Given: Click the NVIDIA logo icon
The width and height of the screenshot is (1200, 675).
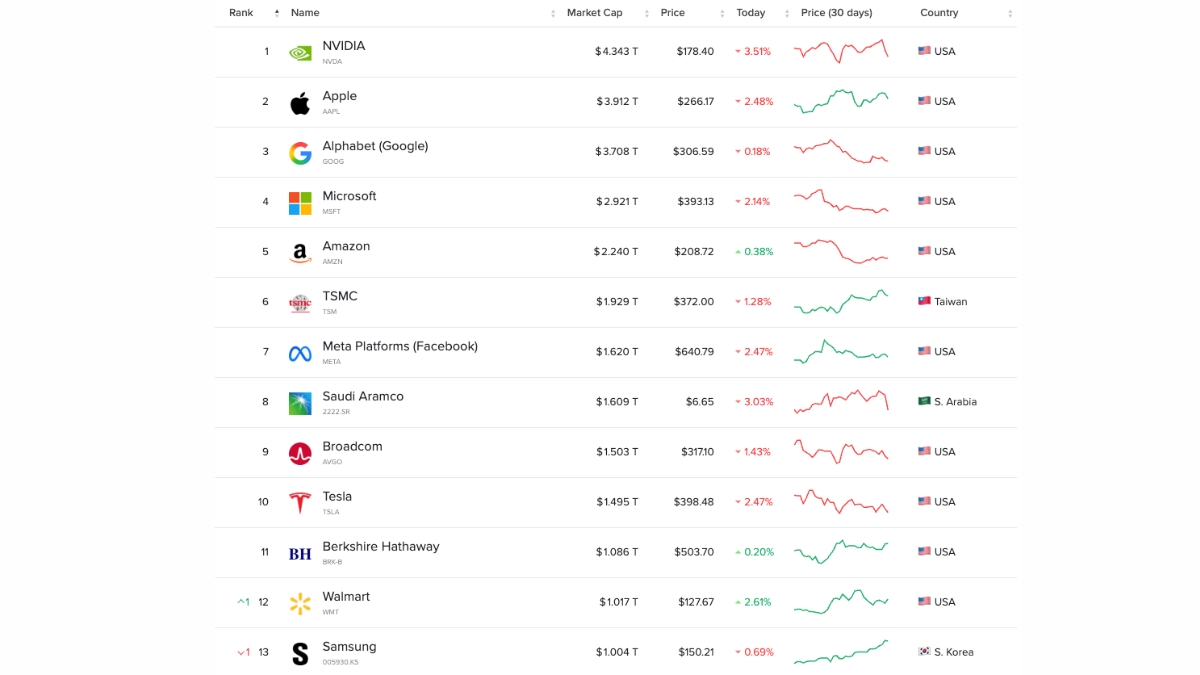Looking at the screenshot, I should coord(299,51).
